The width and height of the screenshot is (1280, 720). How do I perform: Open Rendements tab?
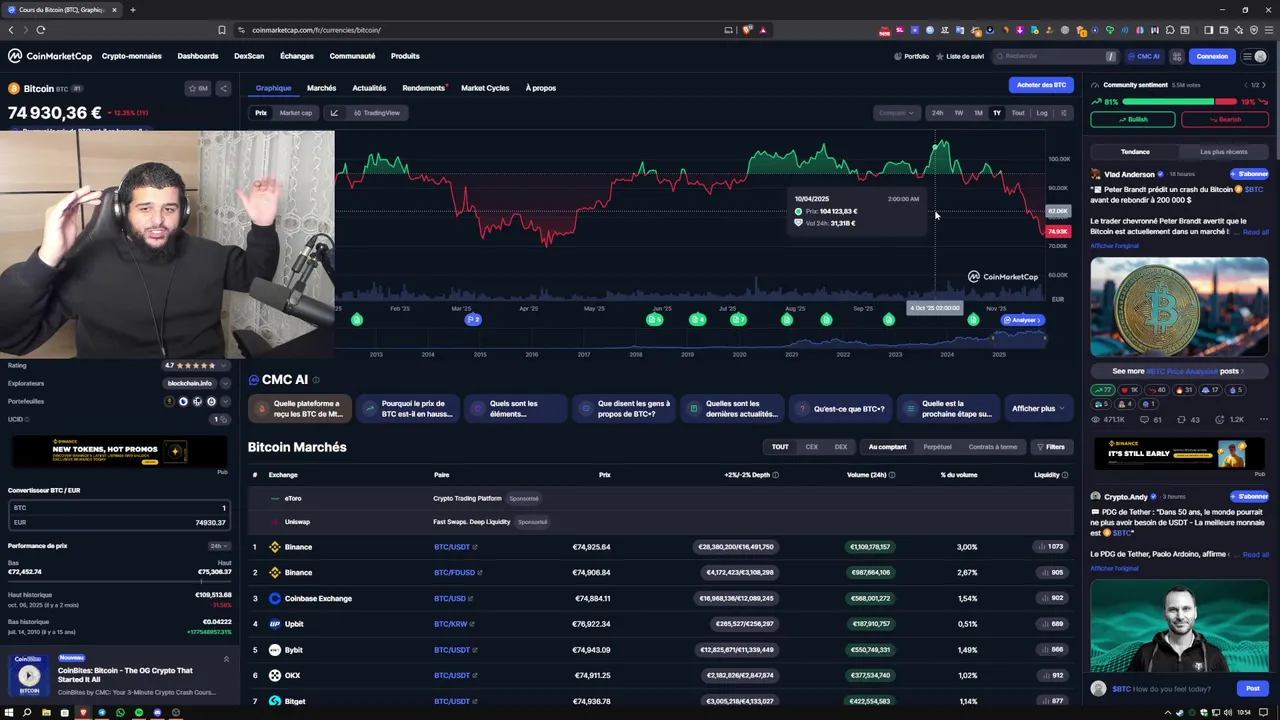click(424, 88)
